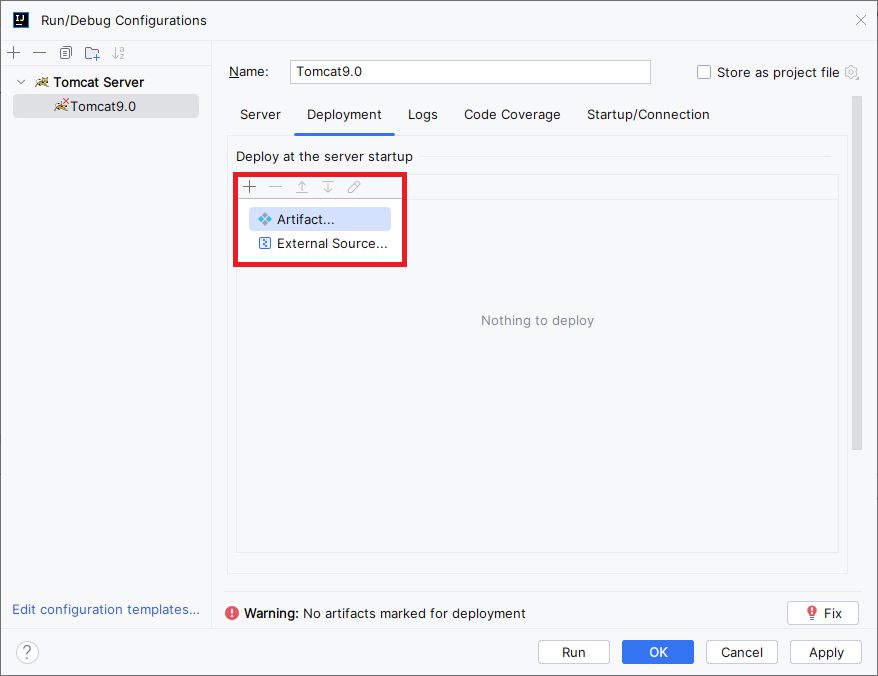
Task: Add a new run configuration in sidebar
Action: (x=14, y=53)
